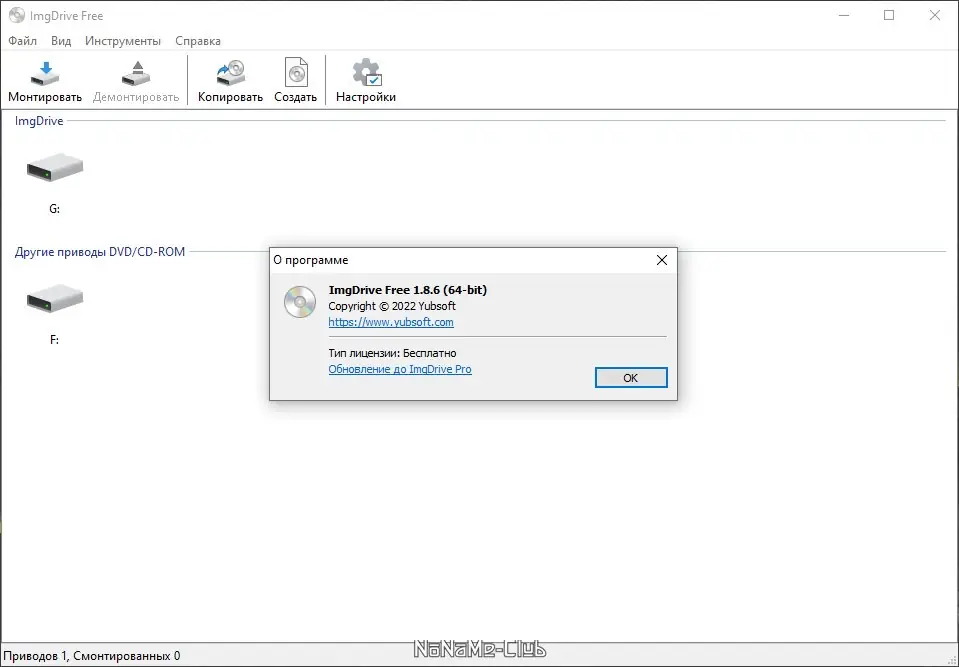The image size is (959, 667).
Task: Click the status bar text Приводов 1, Смонтированных 0
Action: (92, 656)
